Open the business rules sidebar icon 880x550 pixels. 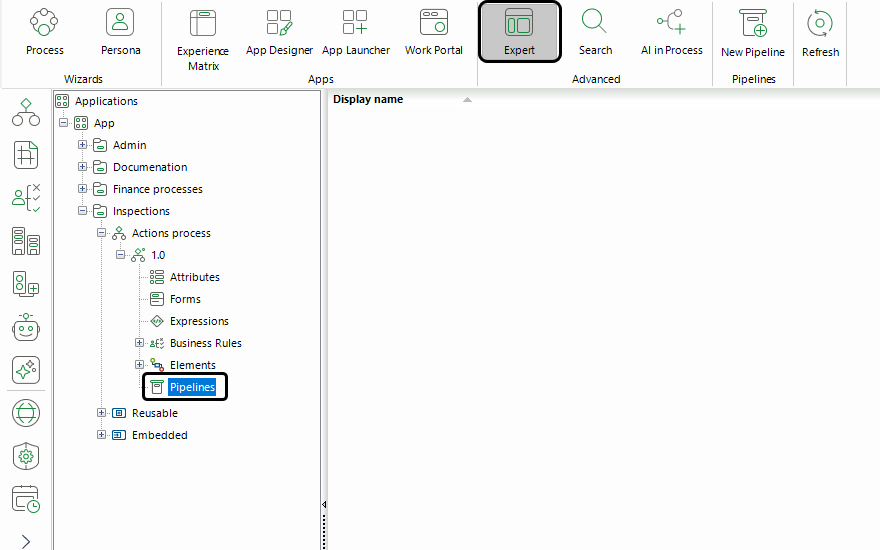tap(26, 198)
